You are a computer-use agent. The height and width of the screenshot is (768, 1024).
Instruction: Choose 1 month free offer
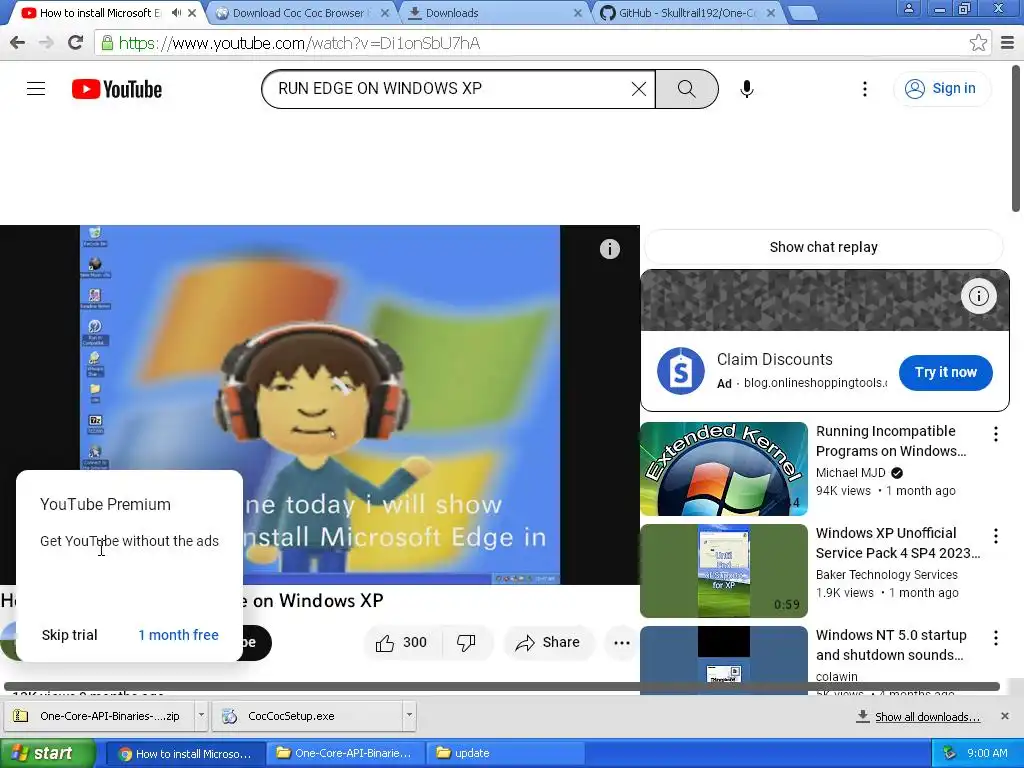(178, 635)
